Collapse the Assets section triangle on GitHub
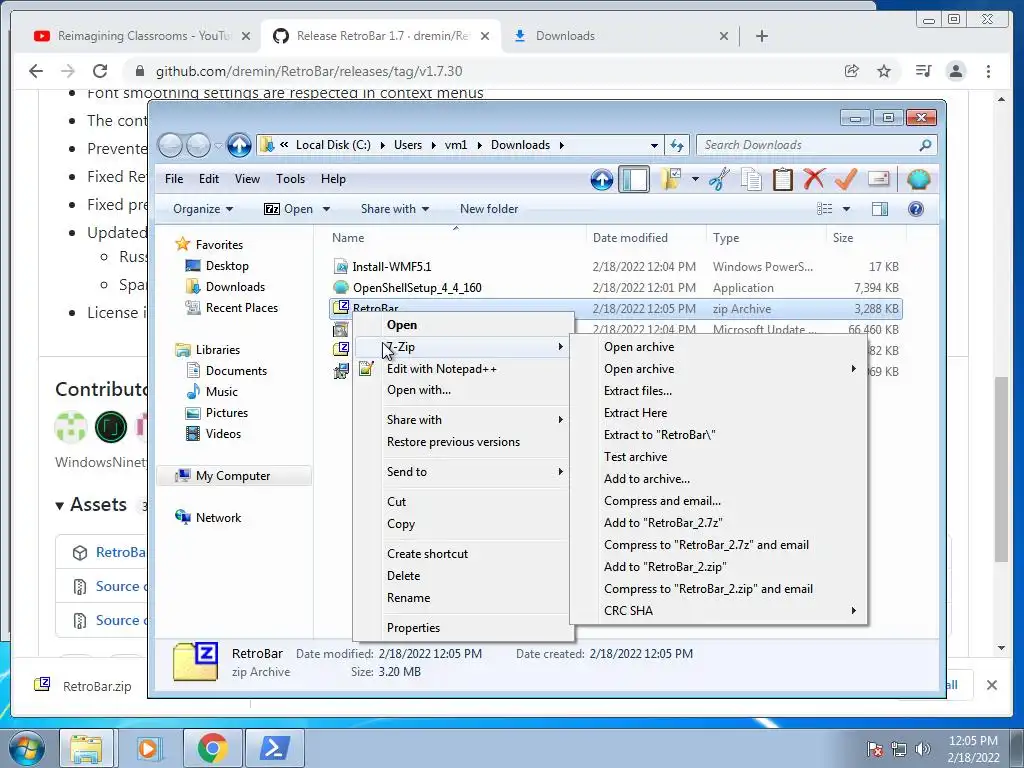Screen dimensions: 1024x768 click(59, 505)
